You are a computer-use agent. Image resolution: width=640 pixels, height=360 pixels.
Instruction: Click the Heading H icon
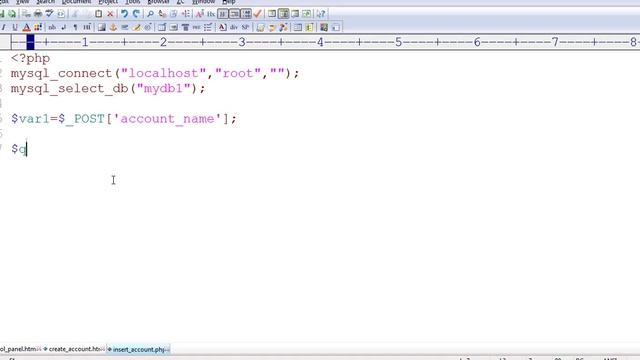pyautogui.click(x=87, y=27)
